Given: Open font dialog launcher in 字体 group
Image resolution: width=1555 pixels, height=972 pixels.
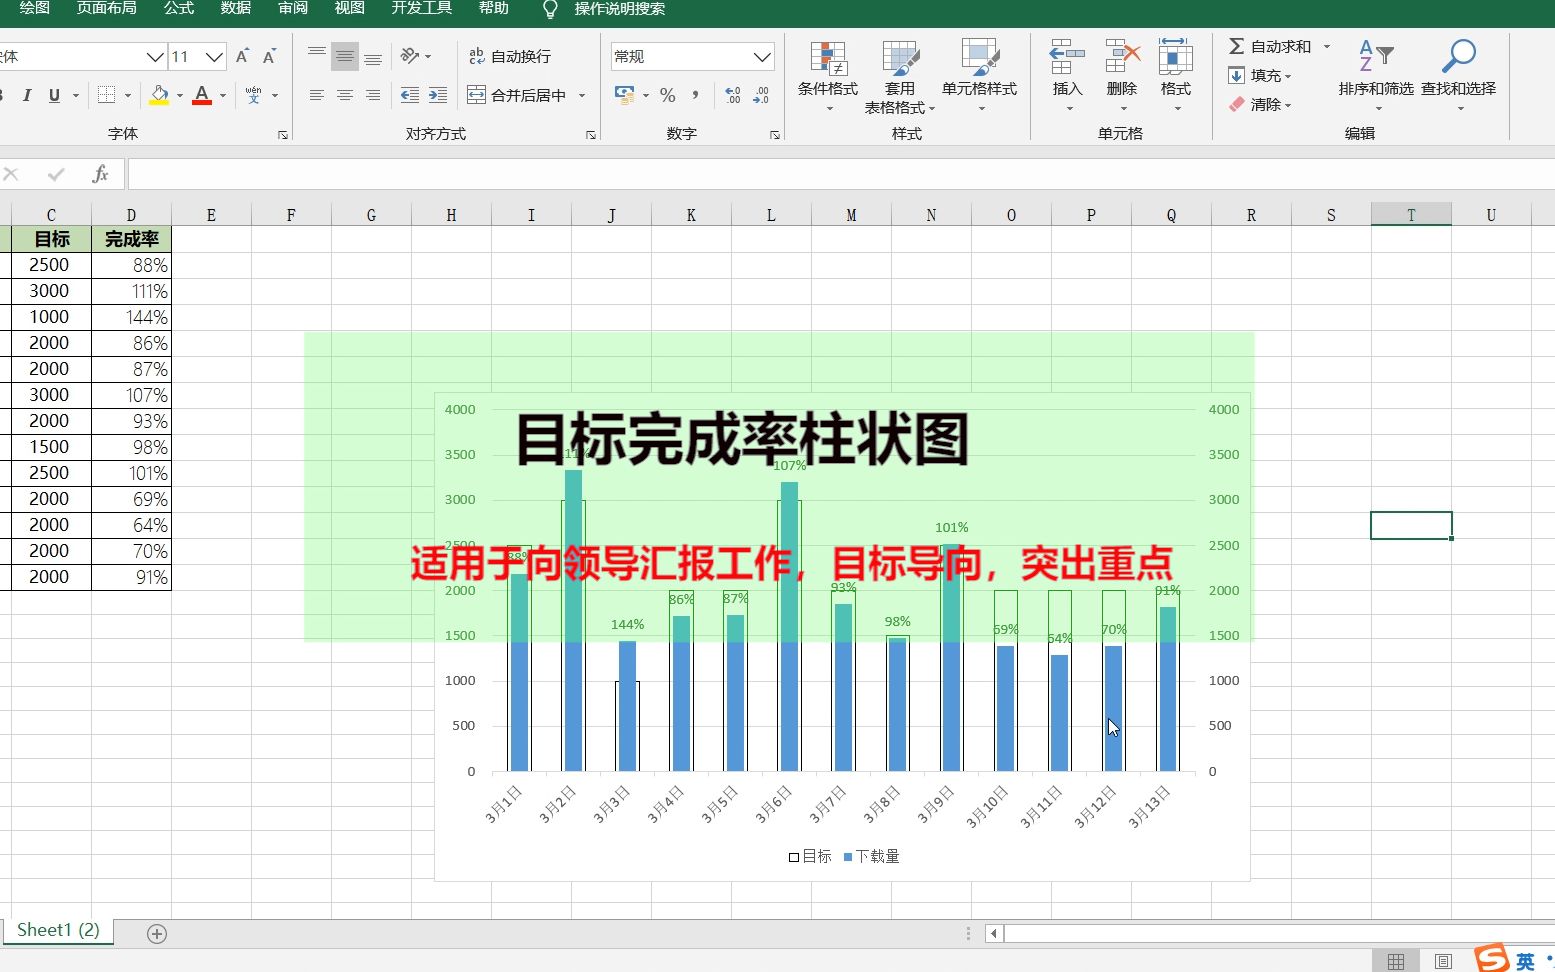Looking at the screenshot, I should pyautogui.click(x=283, y=134).
